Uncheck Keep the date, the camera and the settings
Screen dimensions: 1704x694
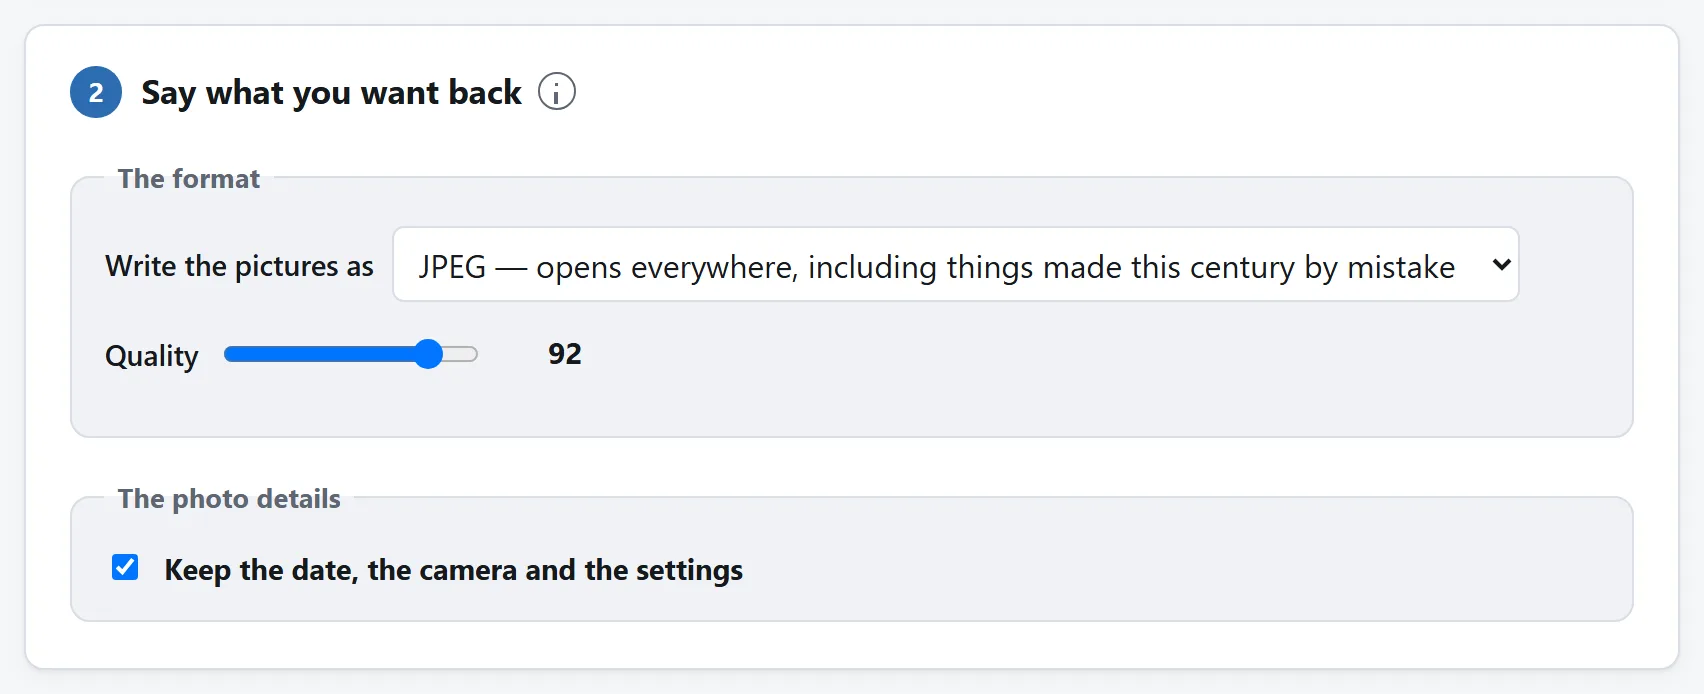(125, 568)
